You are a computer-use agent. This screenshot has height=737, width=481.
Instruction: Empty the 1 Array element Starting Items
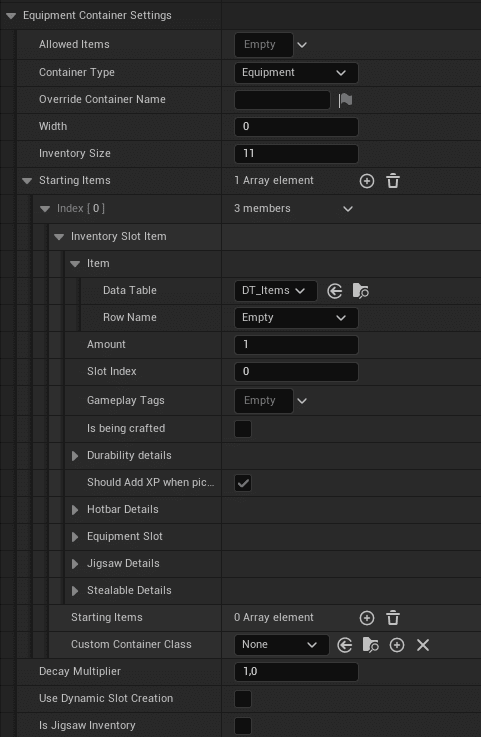393,181
